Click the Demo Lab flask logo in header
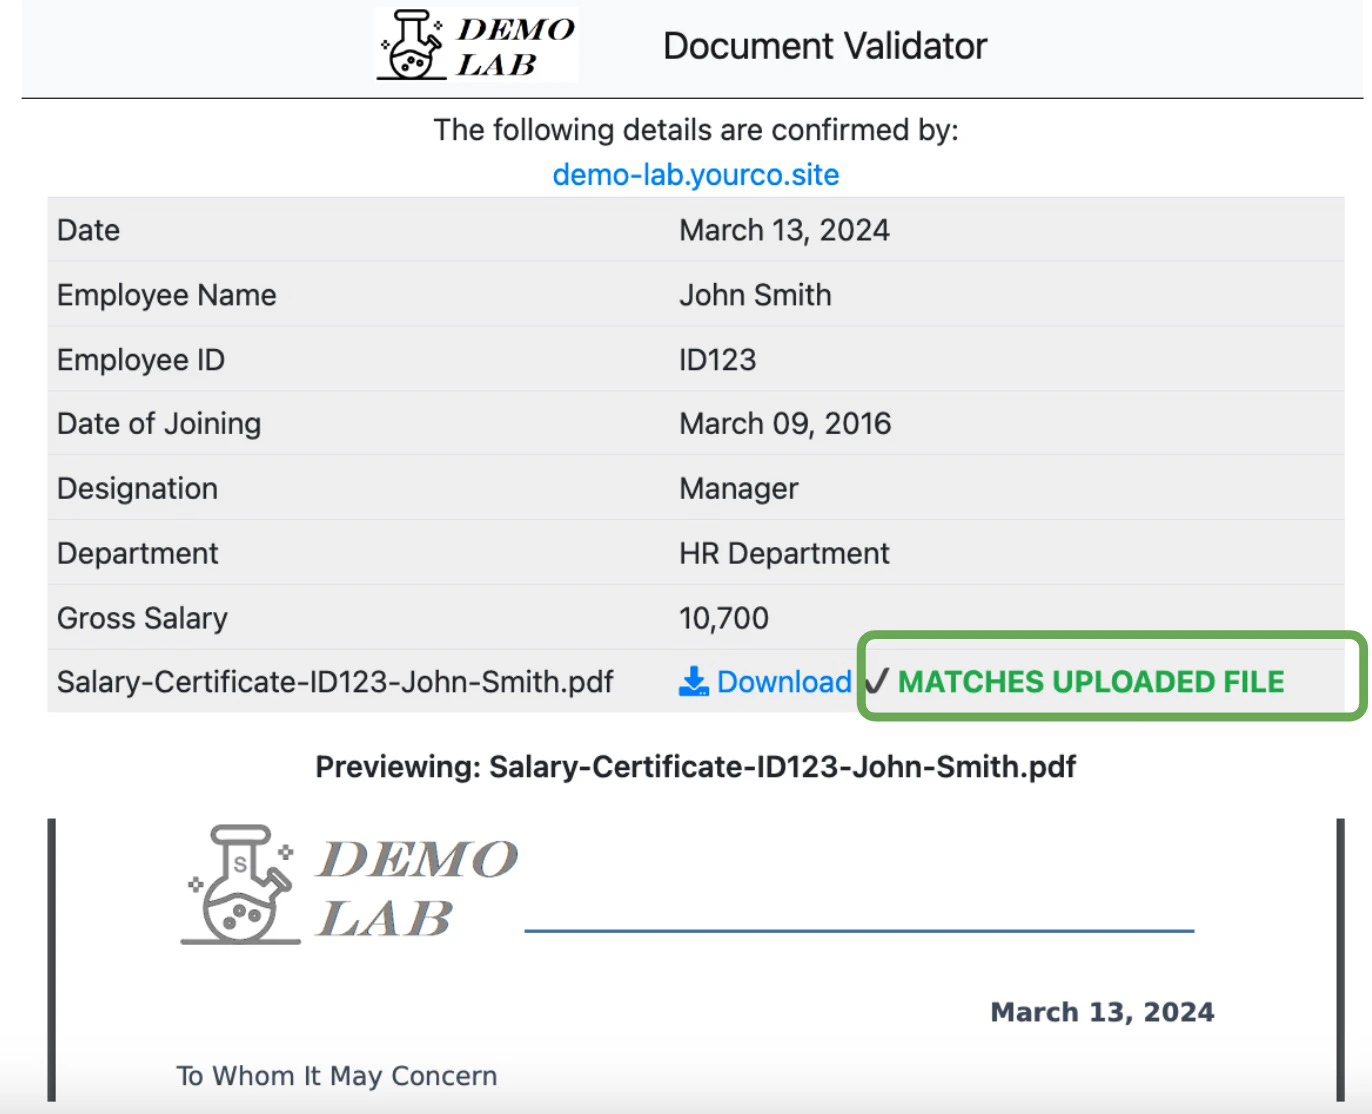This screenshot has height=1114, width=1372. [x=412, y=45]
